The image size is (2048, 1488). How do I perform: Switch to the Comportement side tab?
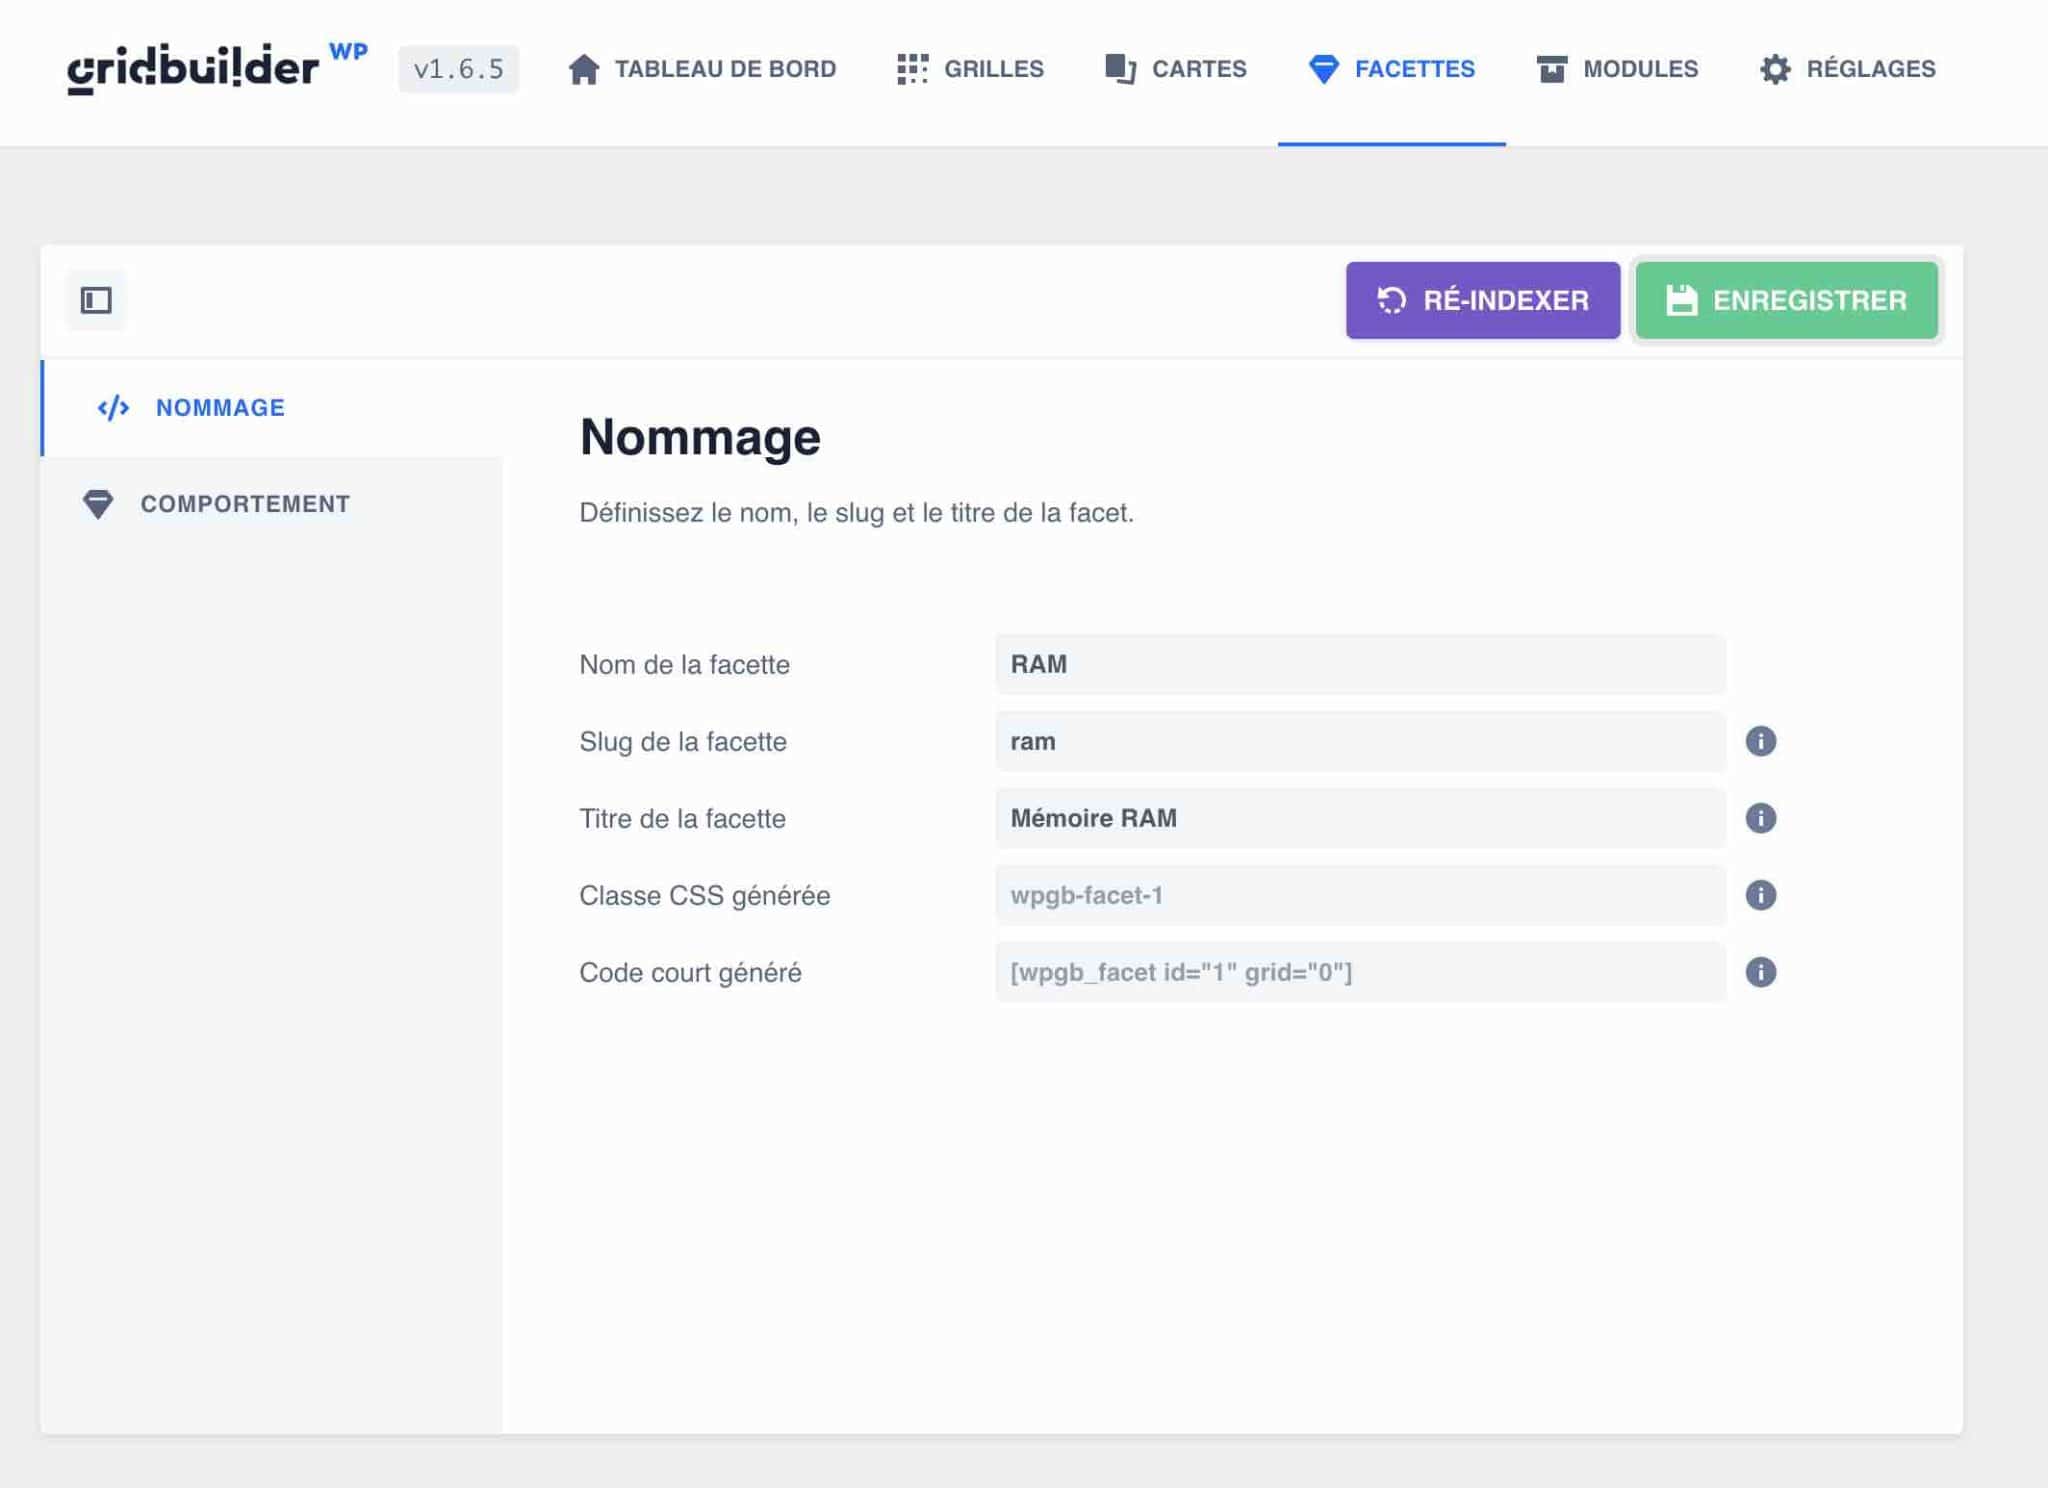pos(272,504)
